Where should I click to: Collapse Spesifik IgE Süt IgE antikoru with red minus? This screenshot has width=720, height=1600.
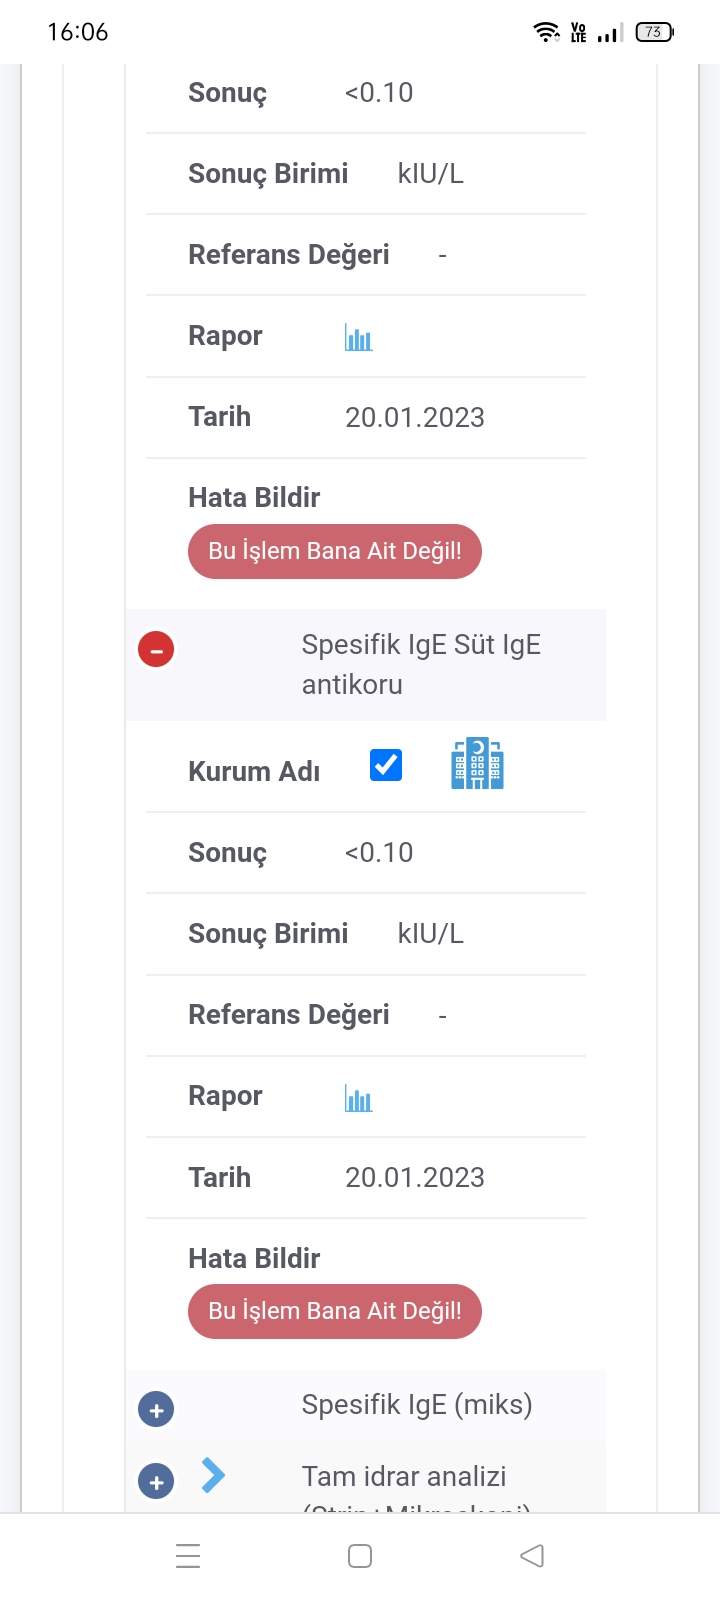tap(156, 649)
